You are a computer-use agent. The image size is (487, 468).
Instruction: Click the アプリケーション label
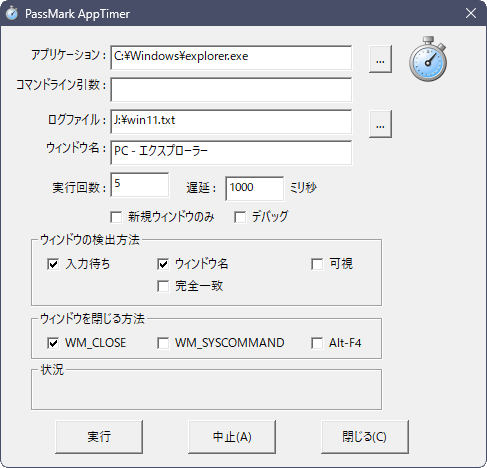pos(69,55)
